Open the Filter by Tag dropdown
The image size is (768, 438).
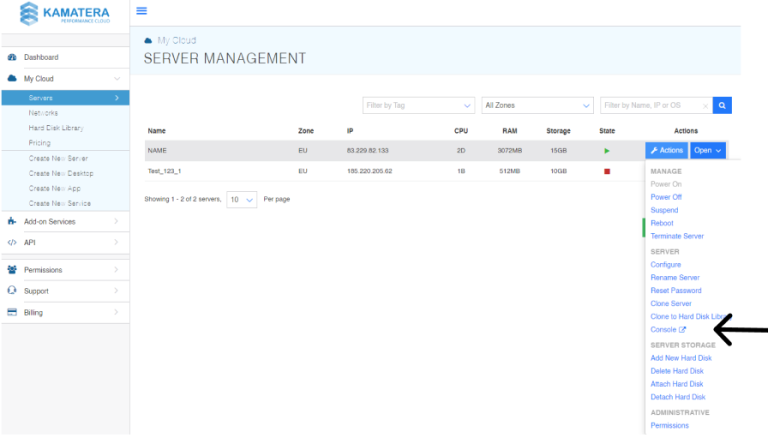pos(418,105)
